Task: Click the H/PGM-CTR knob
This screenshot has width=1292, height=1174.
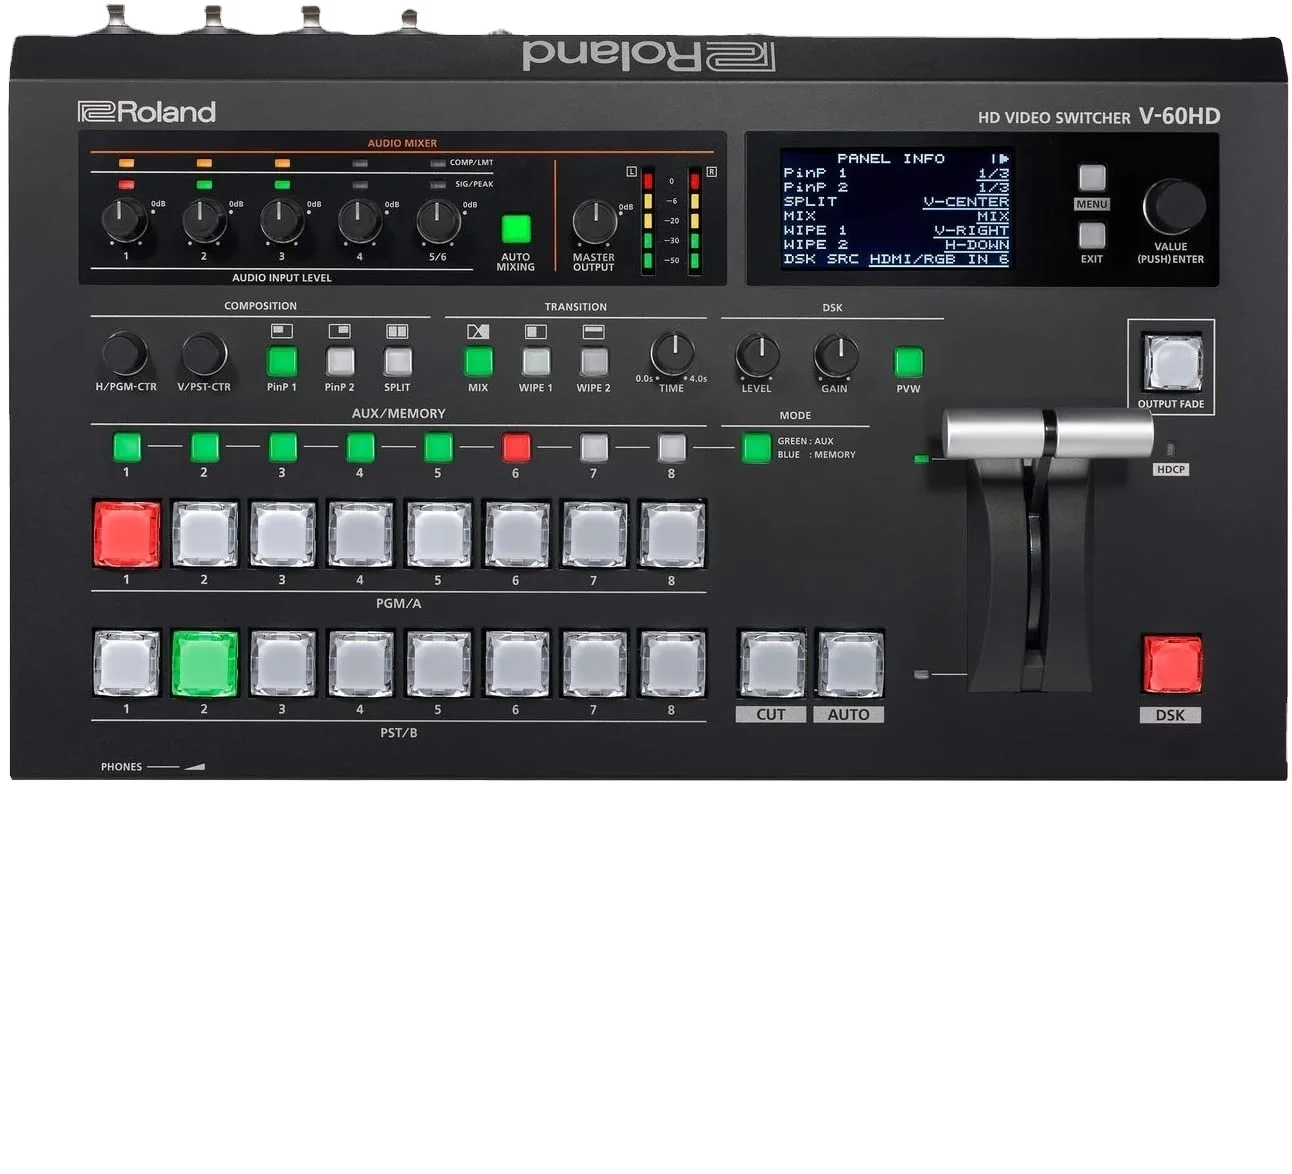Action: [x=125, y=354]
